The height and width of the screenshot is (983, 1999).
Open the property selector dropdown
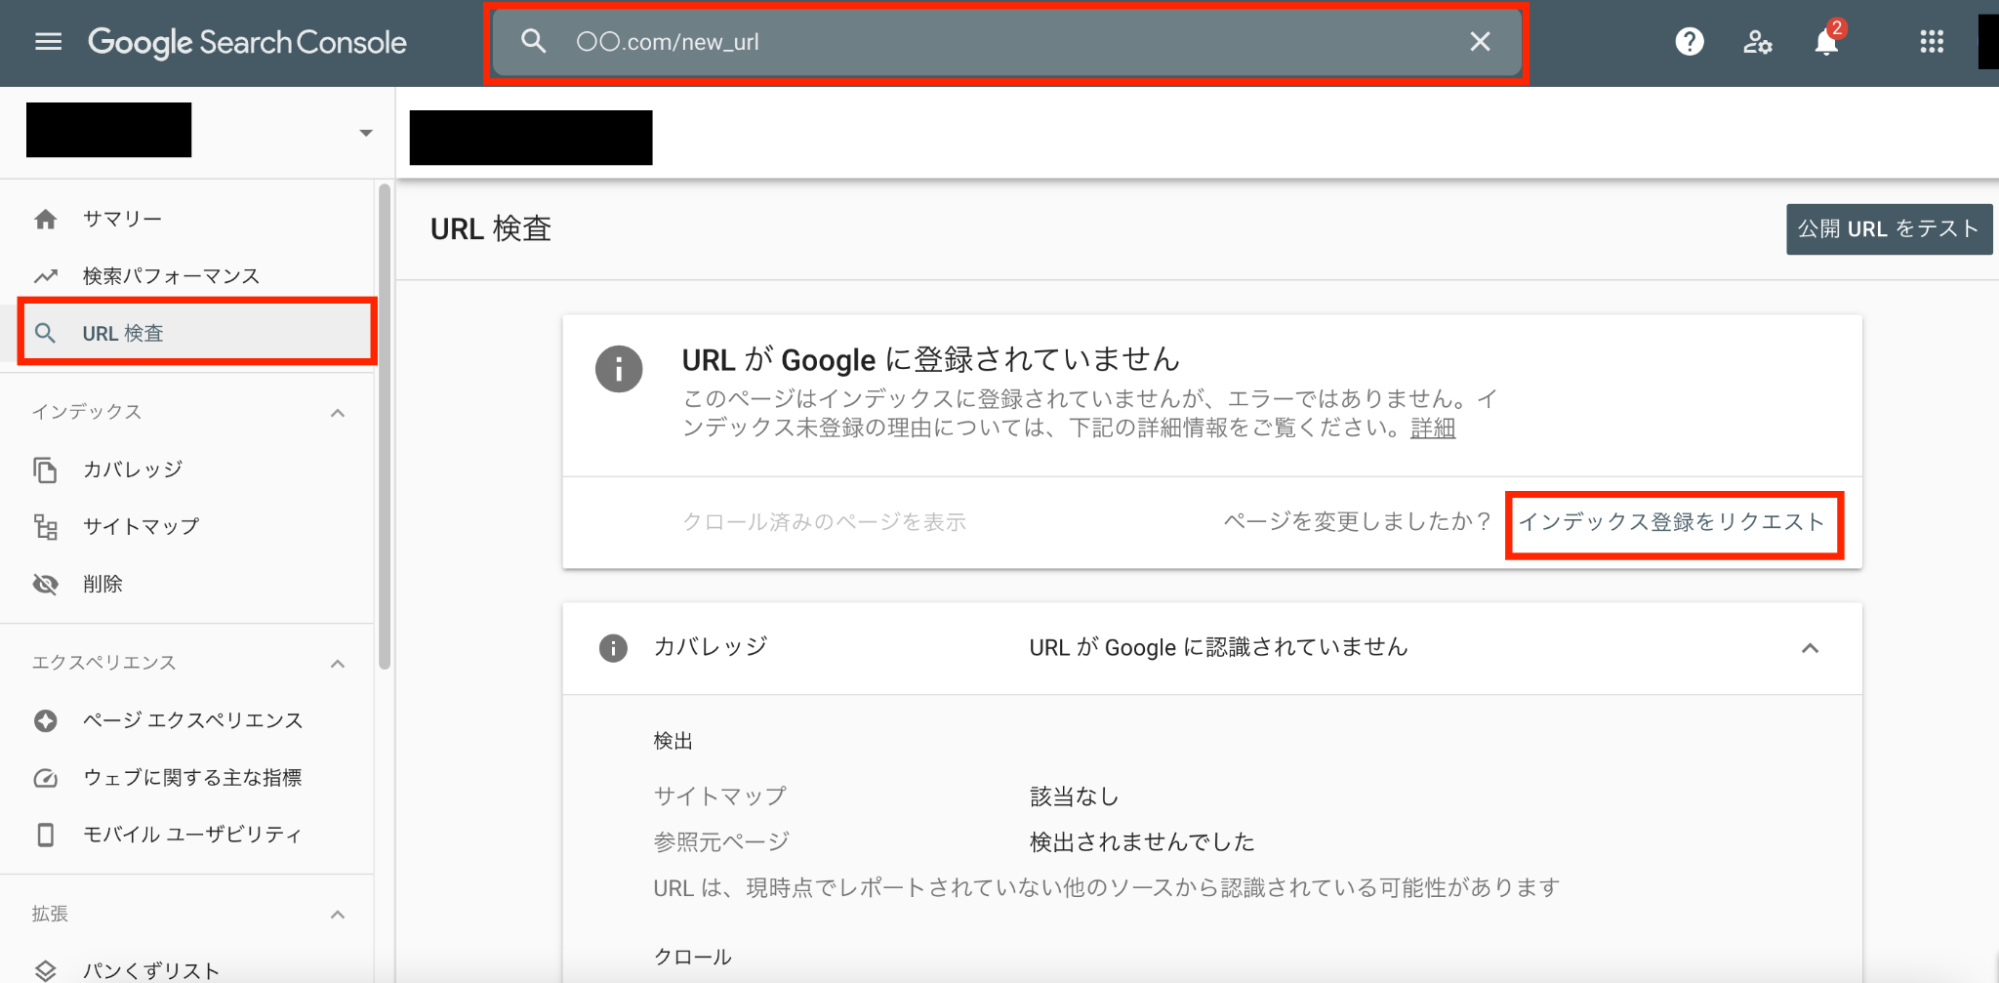point(365,133)
